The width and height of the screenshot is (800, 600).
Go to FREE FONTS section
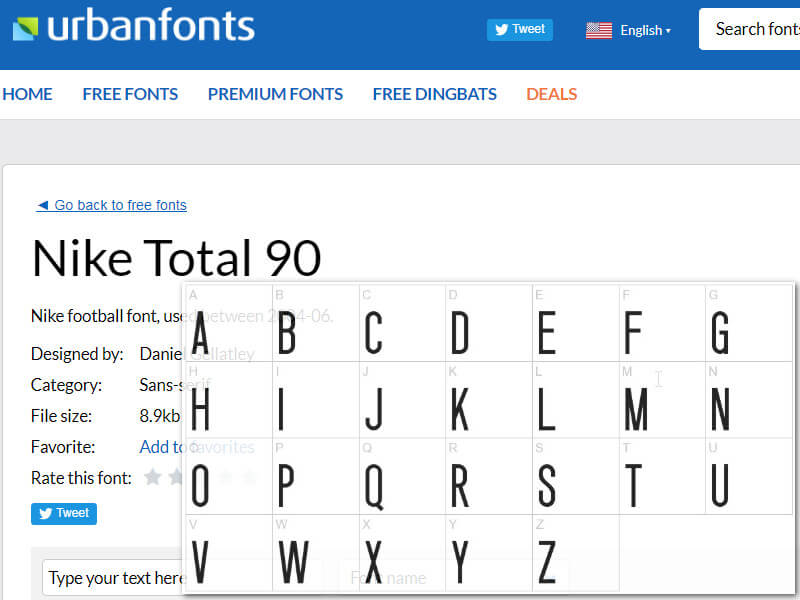click(x=130, y=94)
